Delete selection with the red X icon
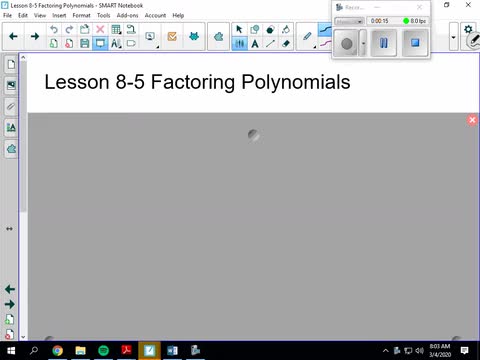The height and width of the screenshot is (360, 480). pyautogui.click(x=100, y=29)
